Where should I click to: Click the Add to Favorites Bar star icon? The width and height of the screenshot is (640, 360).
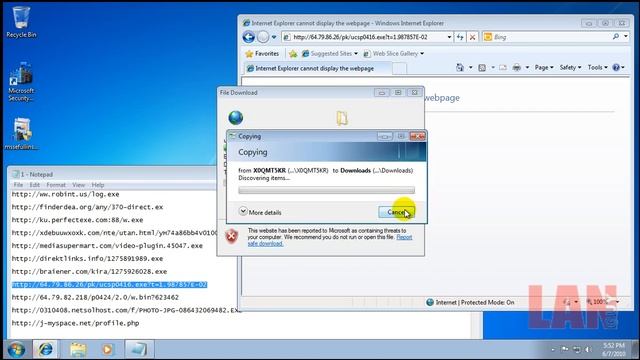pyautogui.click(x=293, y=53)
